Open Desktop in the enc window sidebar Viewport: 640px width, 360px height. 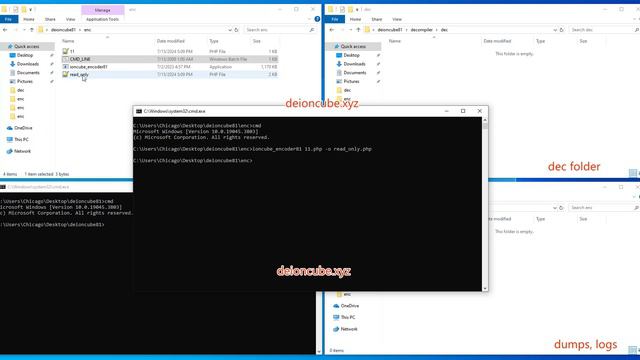(25, 55)
